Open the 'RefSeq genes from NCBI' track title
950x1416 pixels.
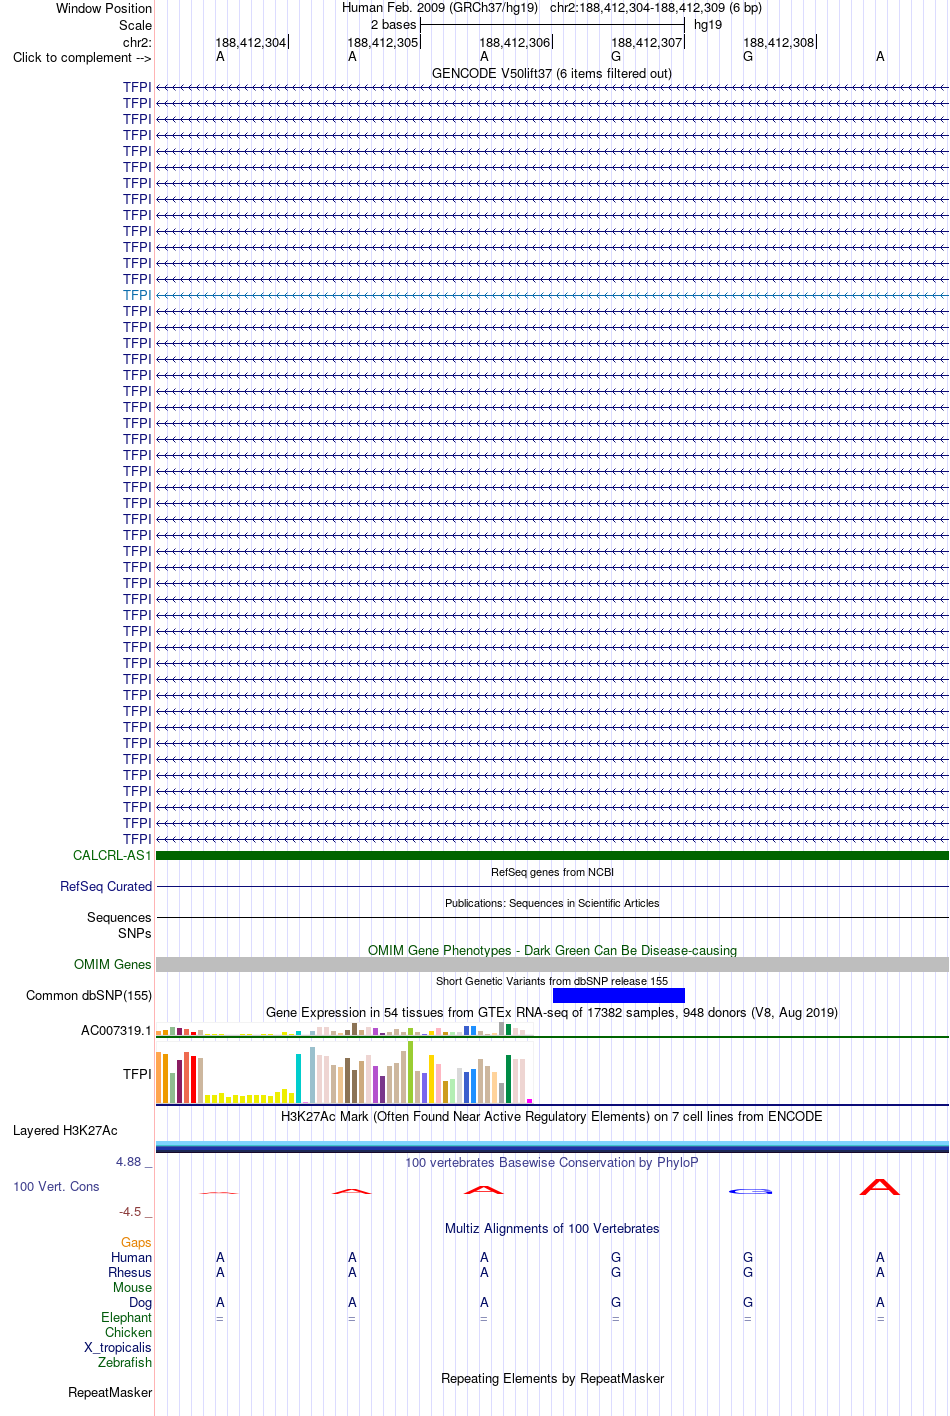click(552, 872)
